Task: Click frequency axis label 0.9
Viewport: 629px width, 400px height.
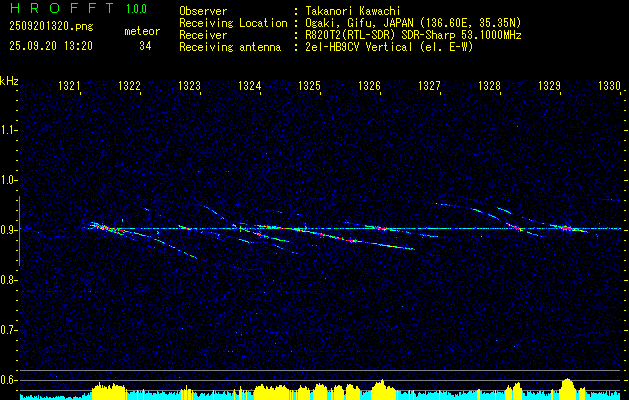Action: [8, 230]
